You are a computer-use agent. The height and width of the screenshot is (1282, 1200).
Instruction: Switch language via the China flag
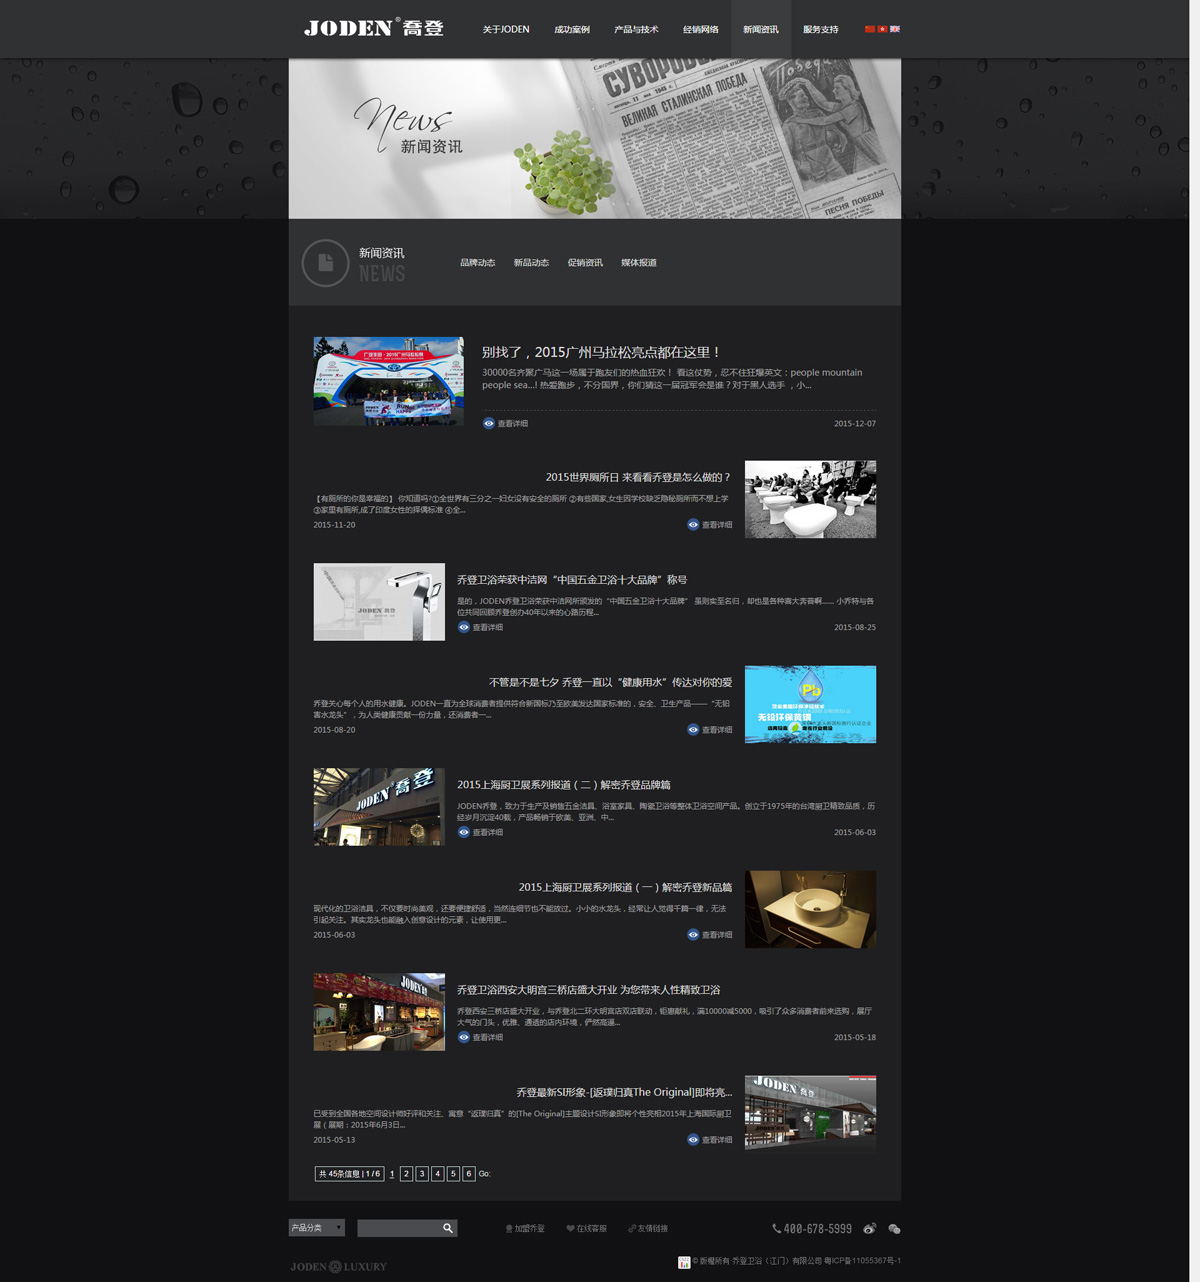(x=869, y=29)
